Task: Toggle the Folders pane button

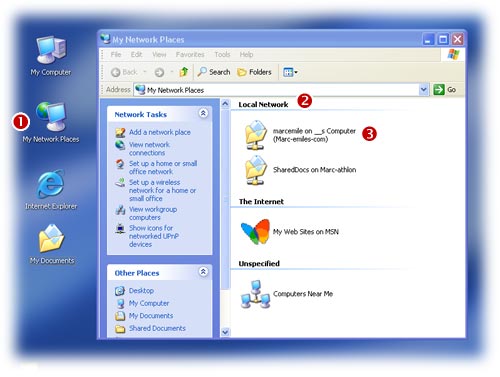Action: click(254, 72)
